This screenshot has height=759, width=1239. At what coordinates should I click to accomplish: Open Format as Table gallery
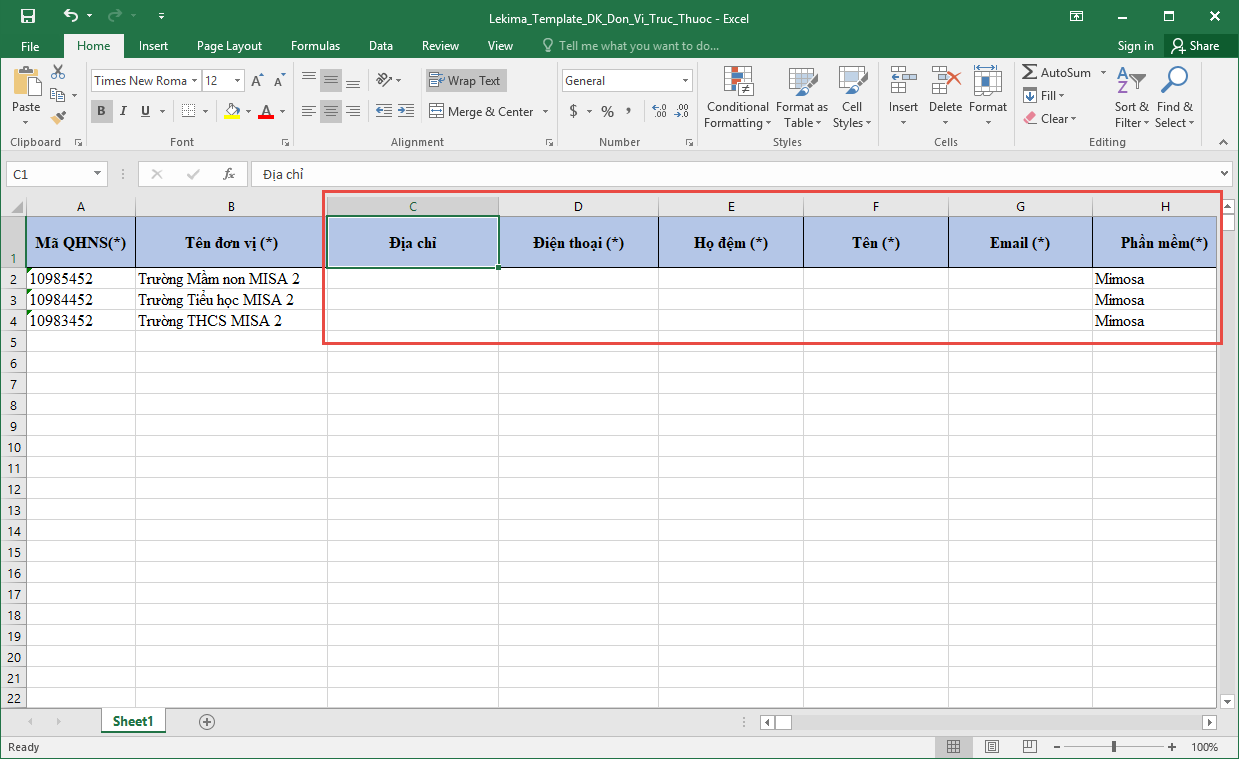click(x=801, y=98)
